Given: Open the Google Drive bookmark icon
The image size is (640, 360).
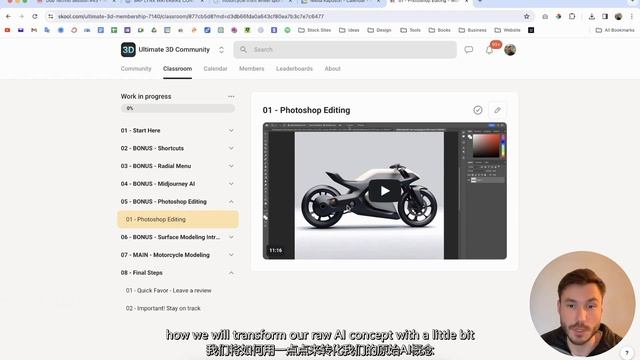Looking at the screenshot, I should [x=154, y=30].
